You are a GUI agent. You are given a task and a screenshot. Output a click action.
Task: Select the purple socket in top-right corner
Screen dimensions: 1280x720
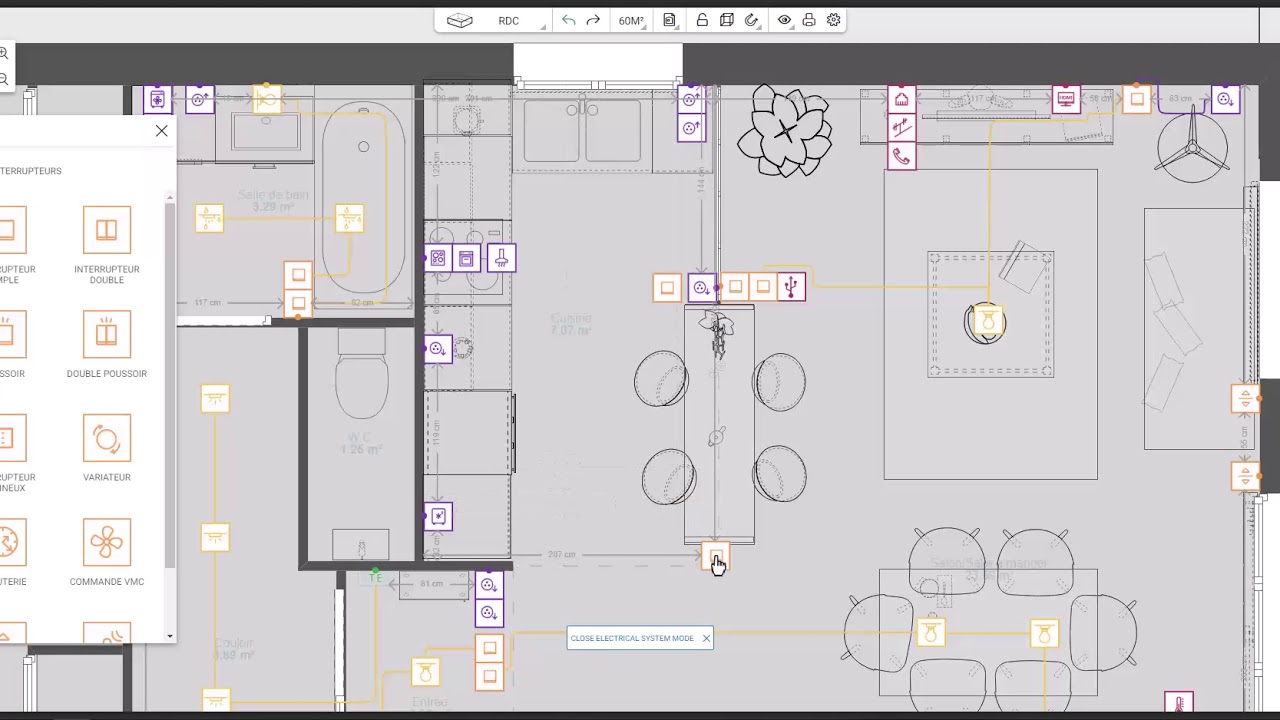(1225, 99)
